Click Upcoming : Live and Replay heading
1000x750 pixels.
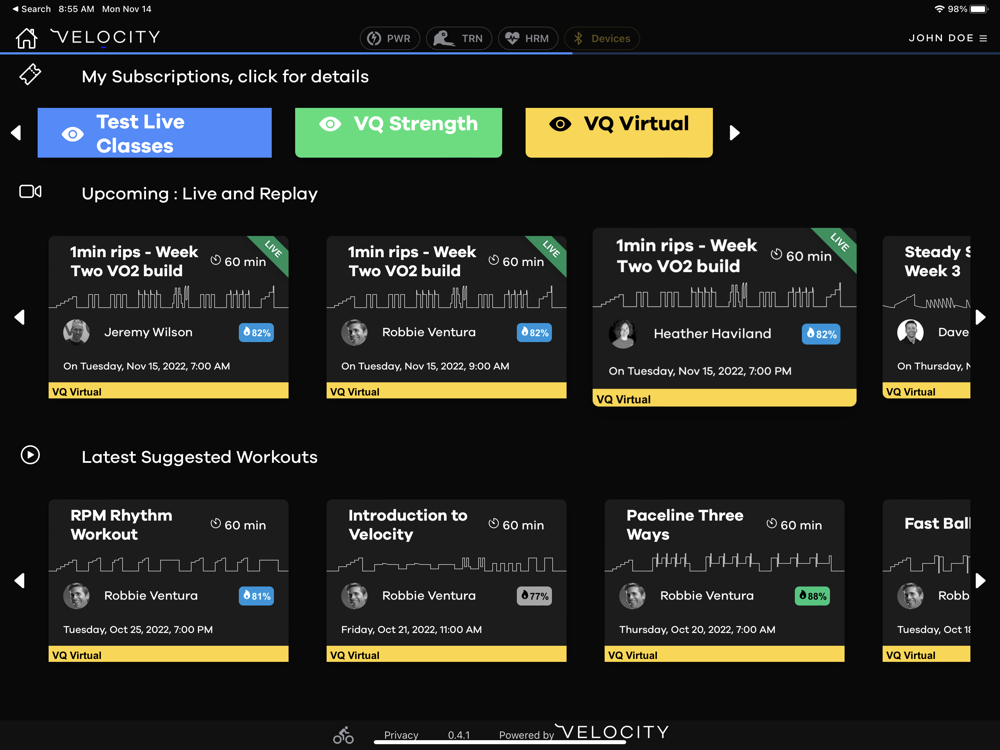pyautogui.click(x=200, y=193)
